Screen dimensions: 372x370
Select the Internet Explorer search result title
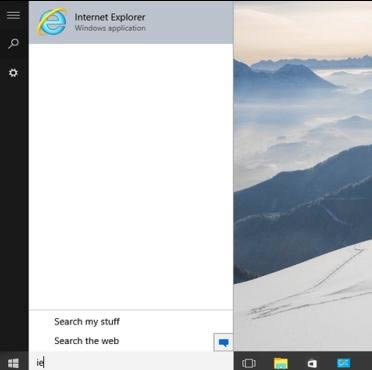pos(110,17)
